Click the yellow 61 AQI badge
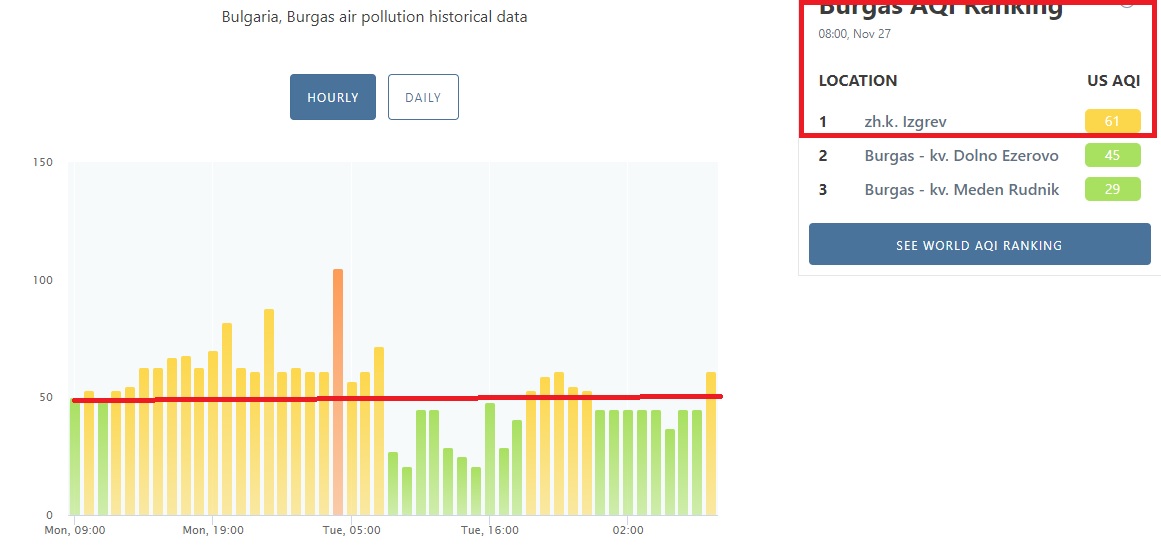 (x=1112, y=121)
